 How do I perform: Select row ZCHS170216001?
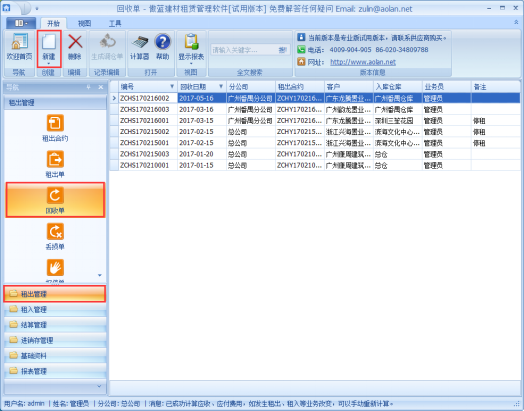tap(315, 121)
